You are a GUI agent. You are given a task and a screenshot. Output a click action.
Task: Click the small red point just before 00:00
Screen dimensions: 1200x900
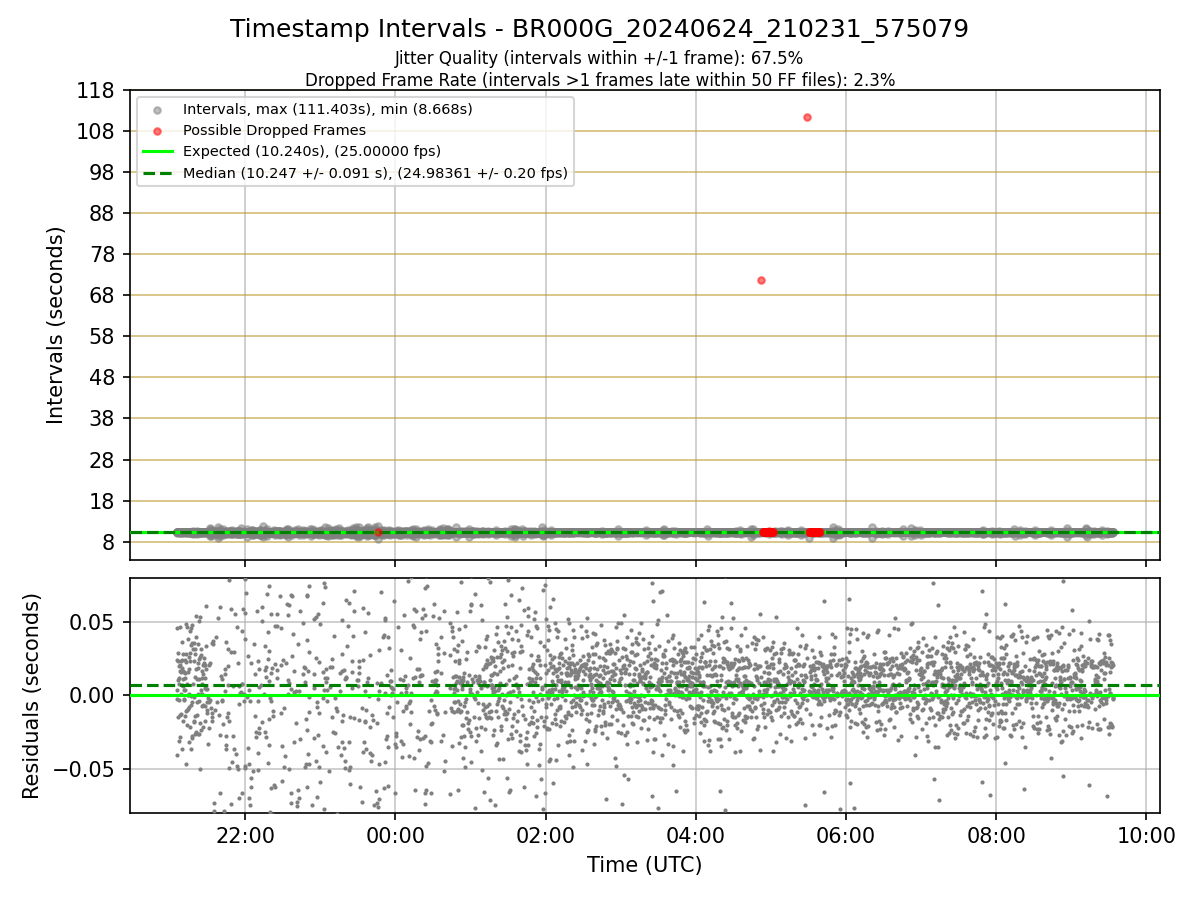[x=378, y=532]
